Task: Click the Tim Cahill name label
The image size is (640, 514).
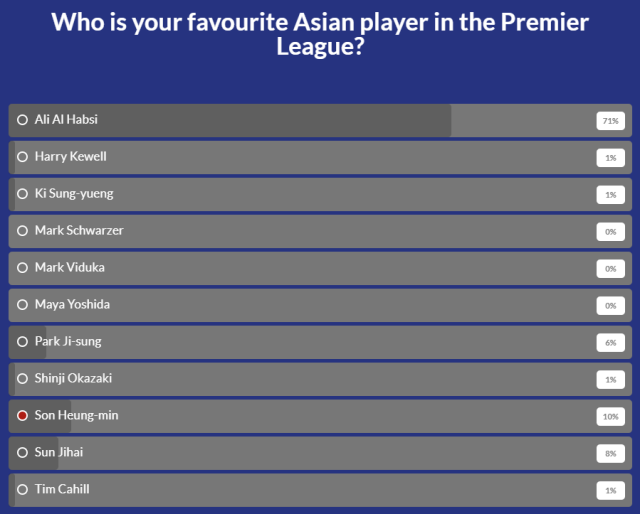Action: [62, 489]
